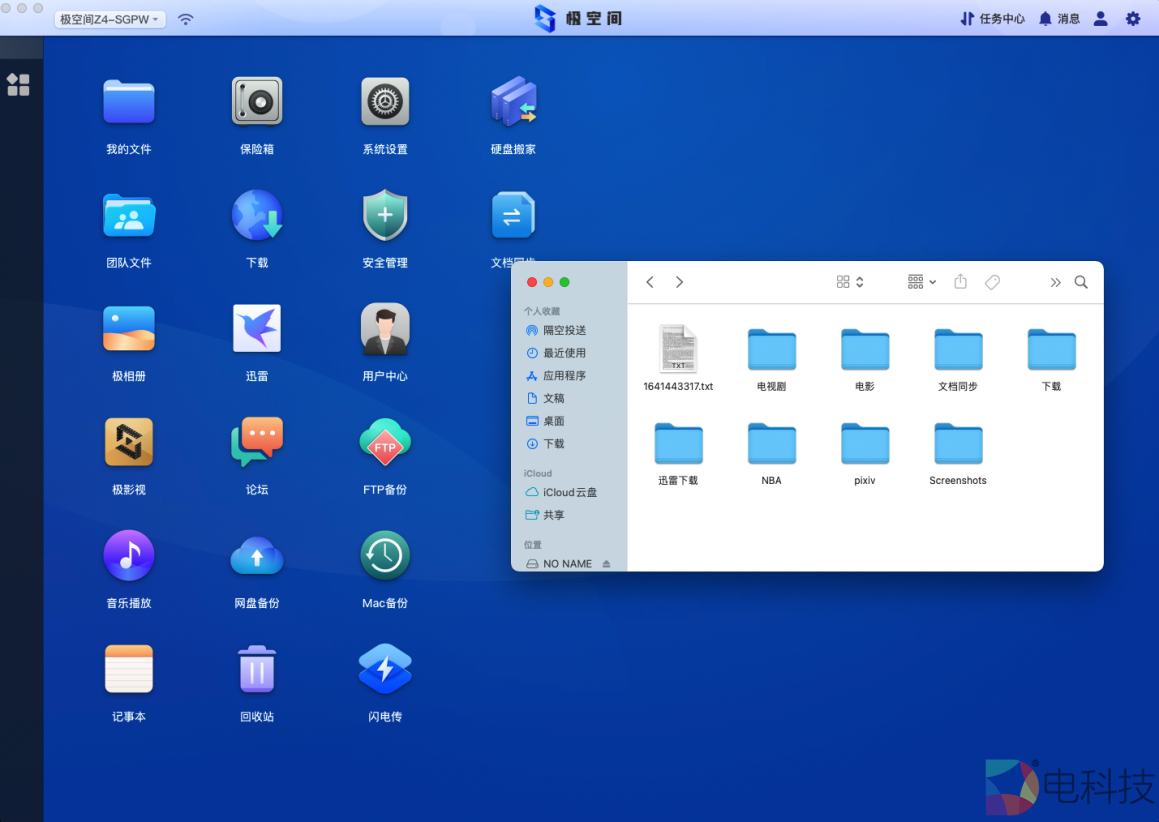Click the apps grid icon in left sidebar
Screen dimensions: 1159x822
point(18,85)
